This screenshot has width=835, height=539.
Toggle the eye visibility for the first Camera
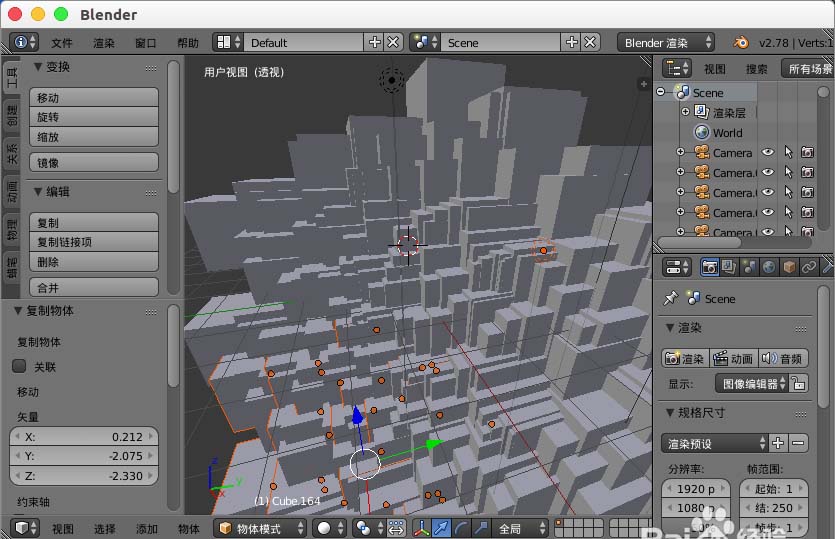pyautogui.click(x=767, y=152)
